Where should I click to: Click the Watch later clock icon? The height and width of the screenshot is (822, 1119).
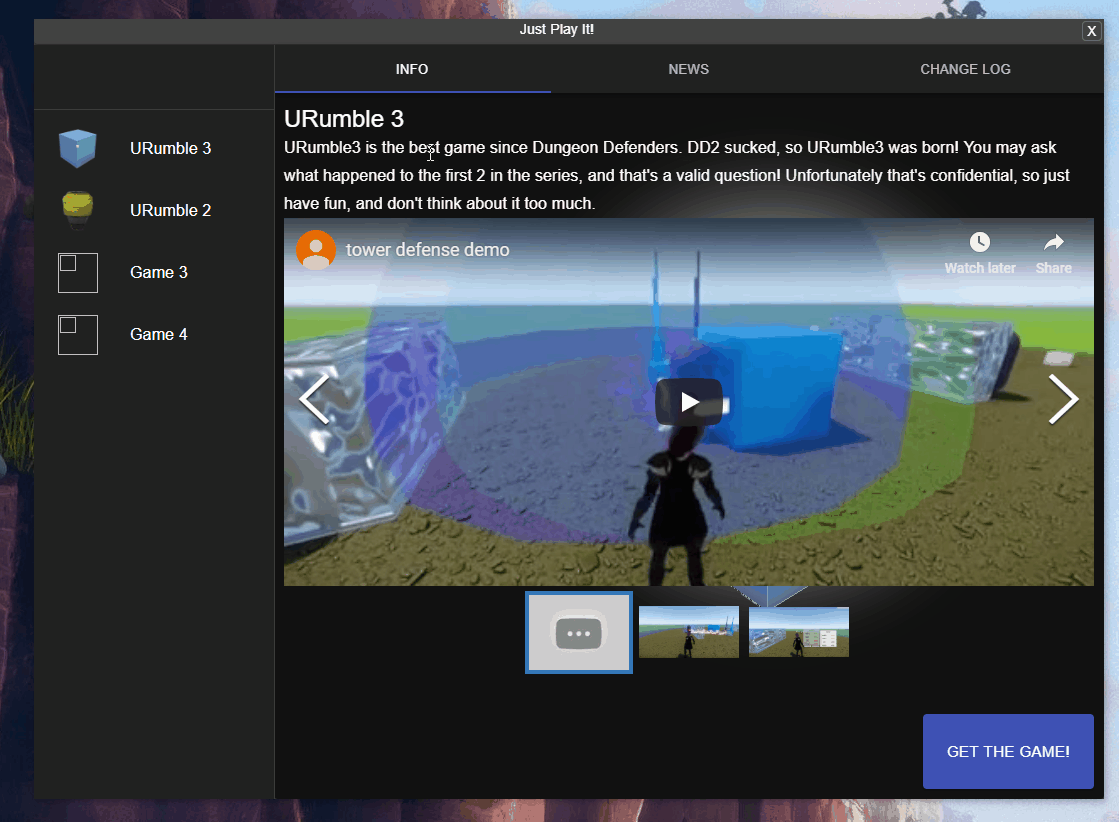click(980, 243)
